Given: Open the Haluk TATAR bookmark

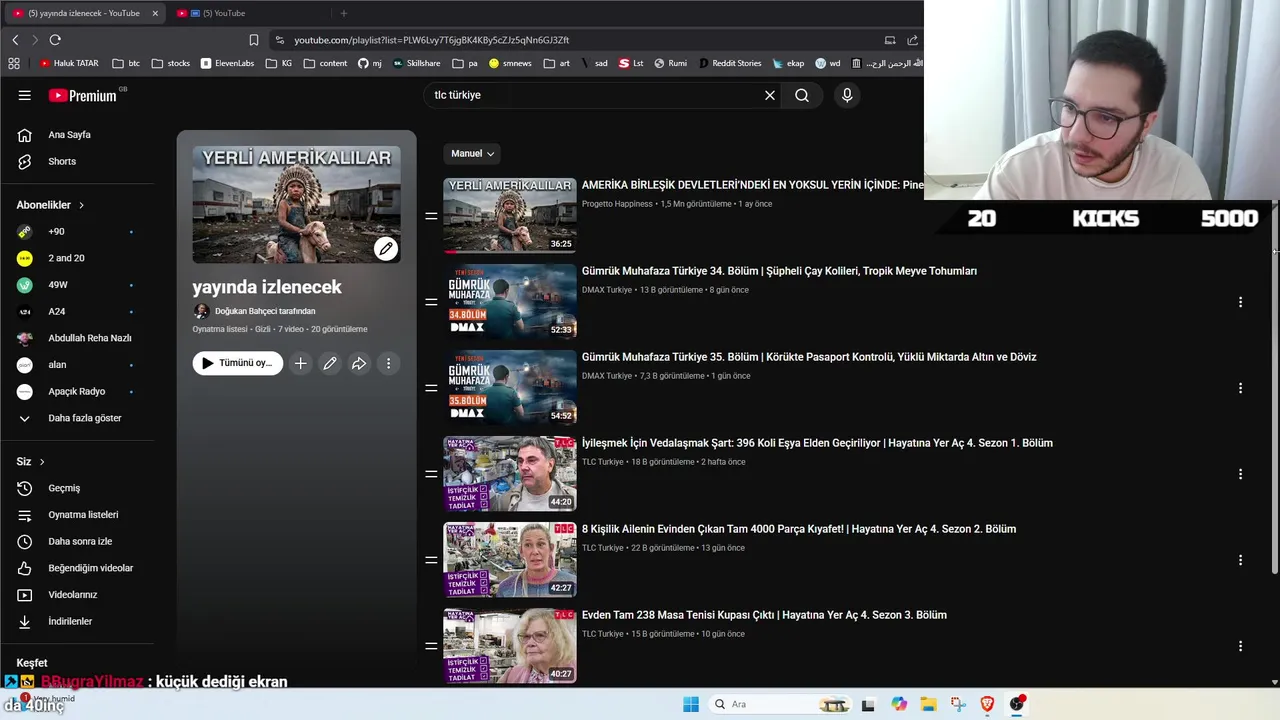Looking at the screenshot, I should pos(69,63).
